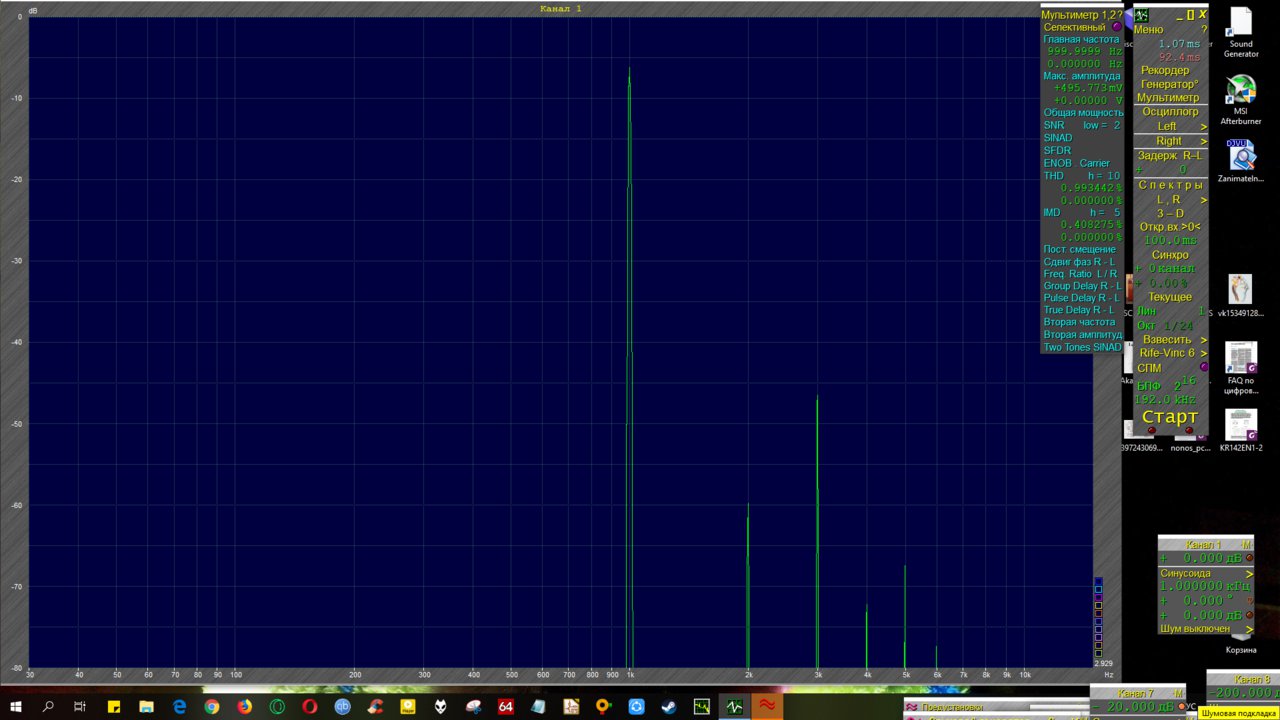Toggle the purple СПМ indicator
The height and width of the screenshot is (720, 1280).
tap(1204, 367)
